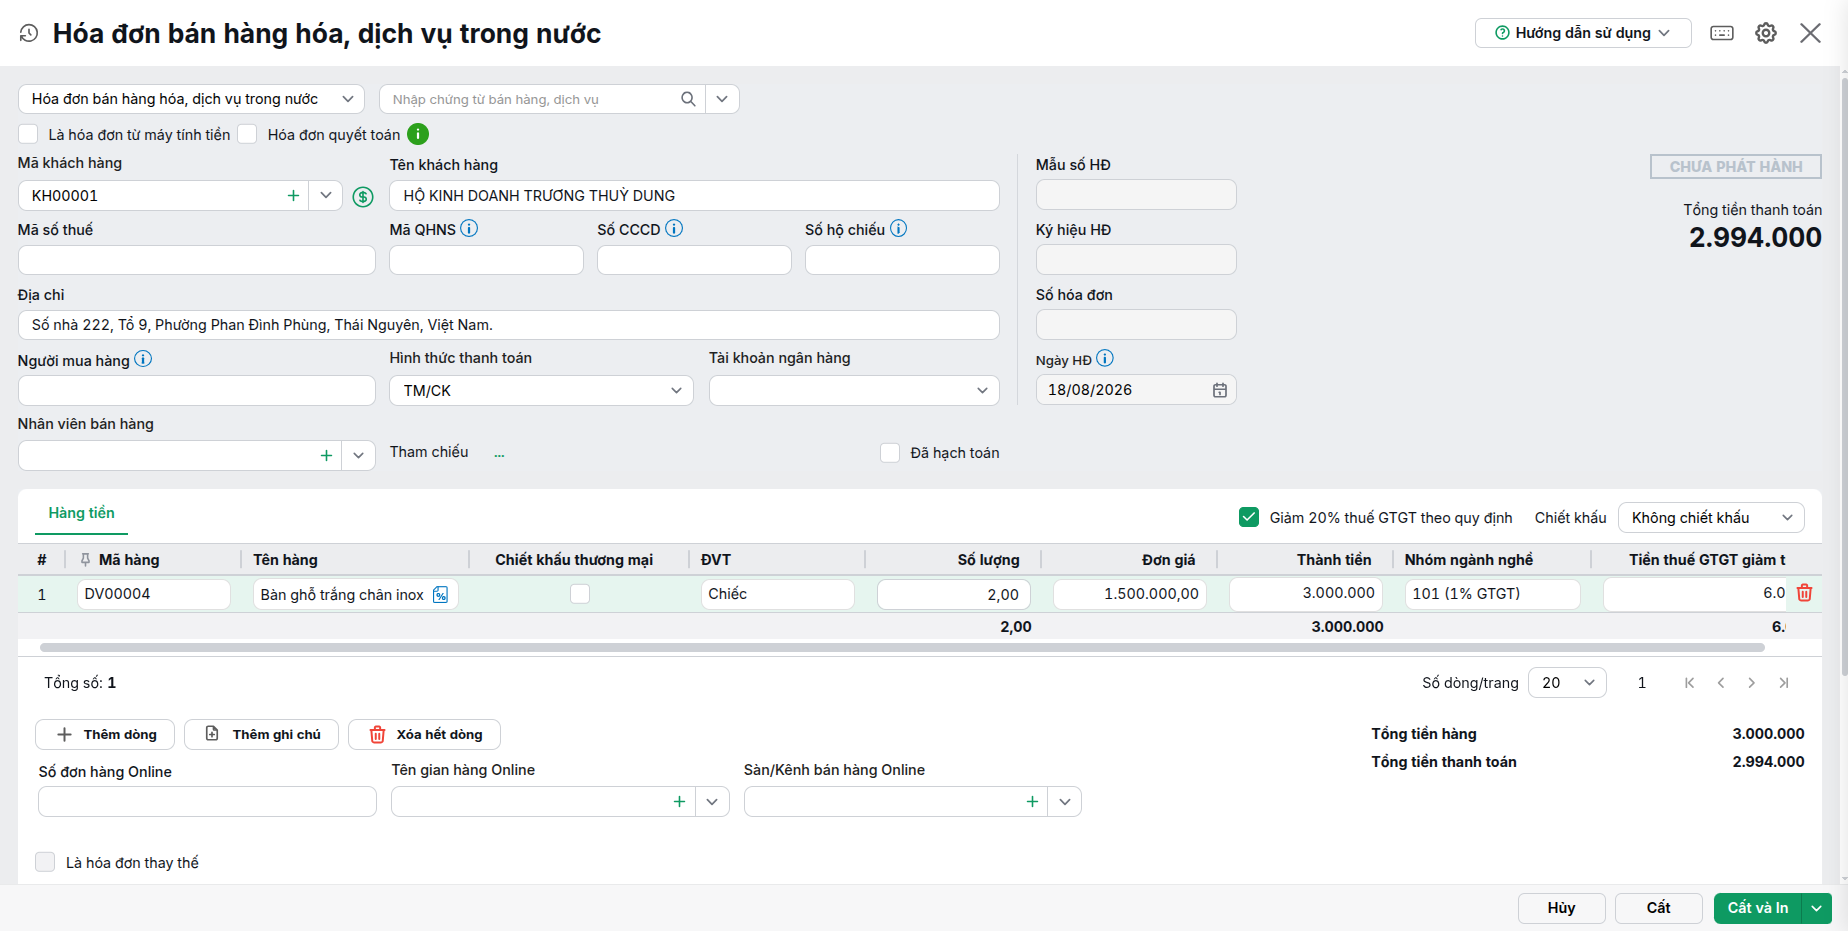
Task: Tick Chiết khấu thương mại in row 1
Action: point(580,594)
